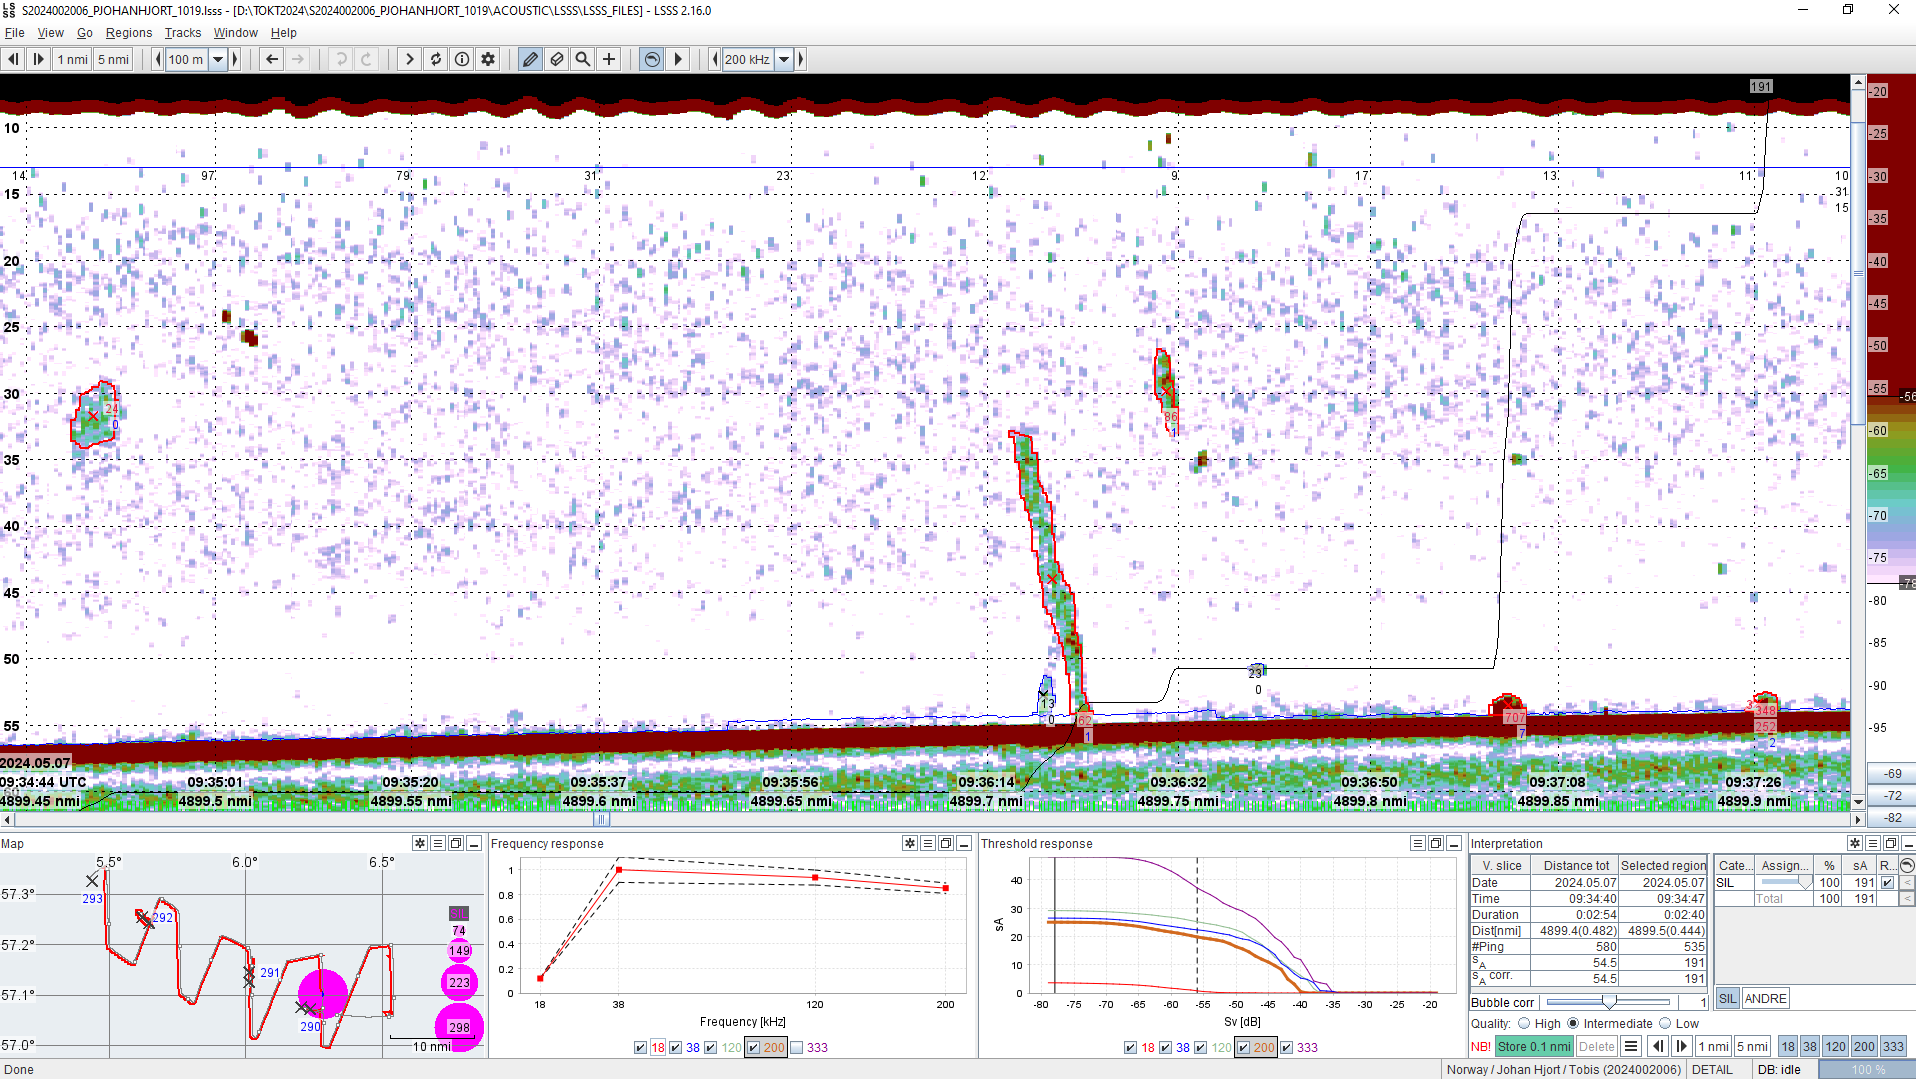This screenshot has height=1079, width=1916.
Task: Select the Low quality radio button
Action: click(1665, 1023)
